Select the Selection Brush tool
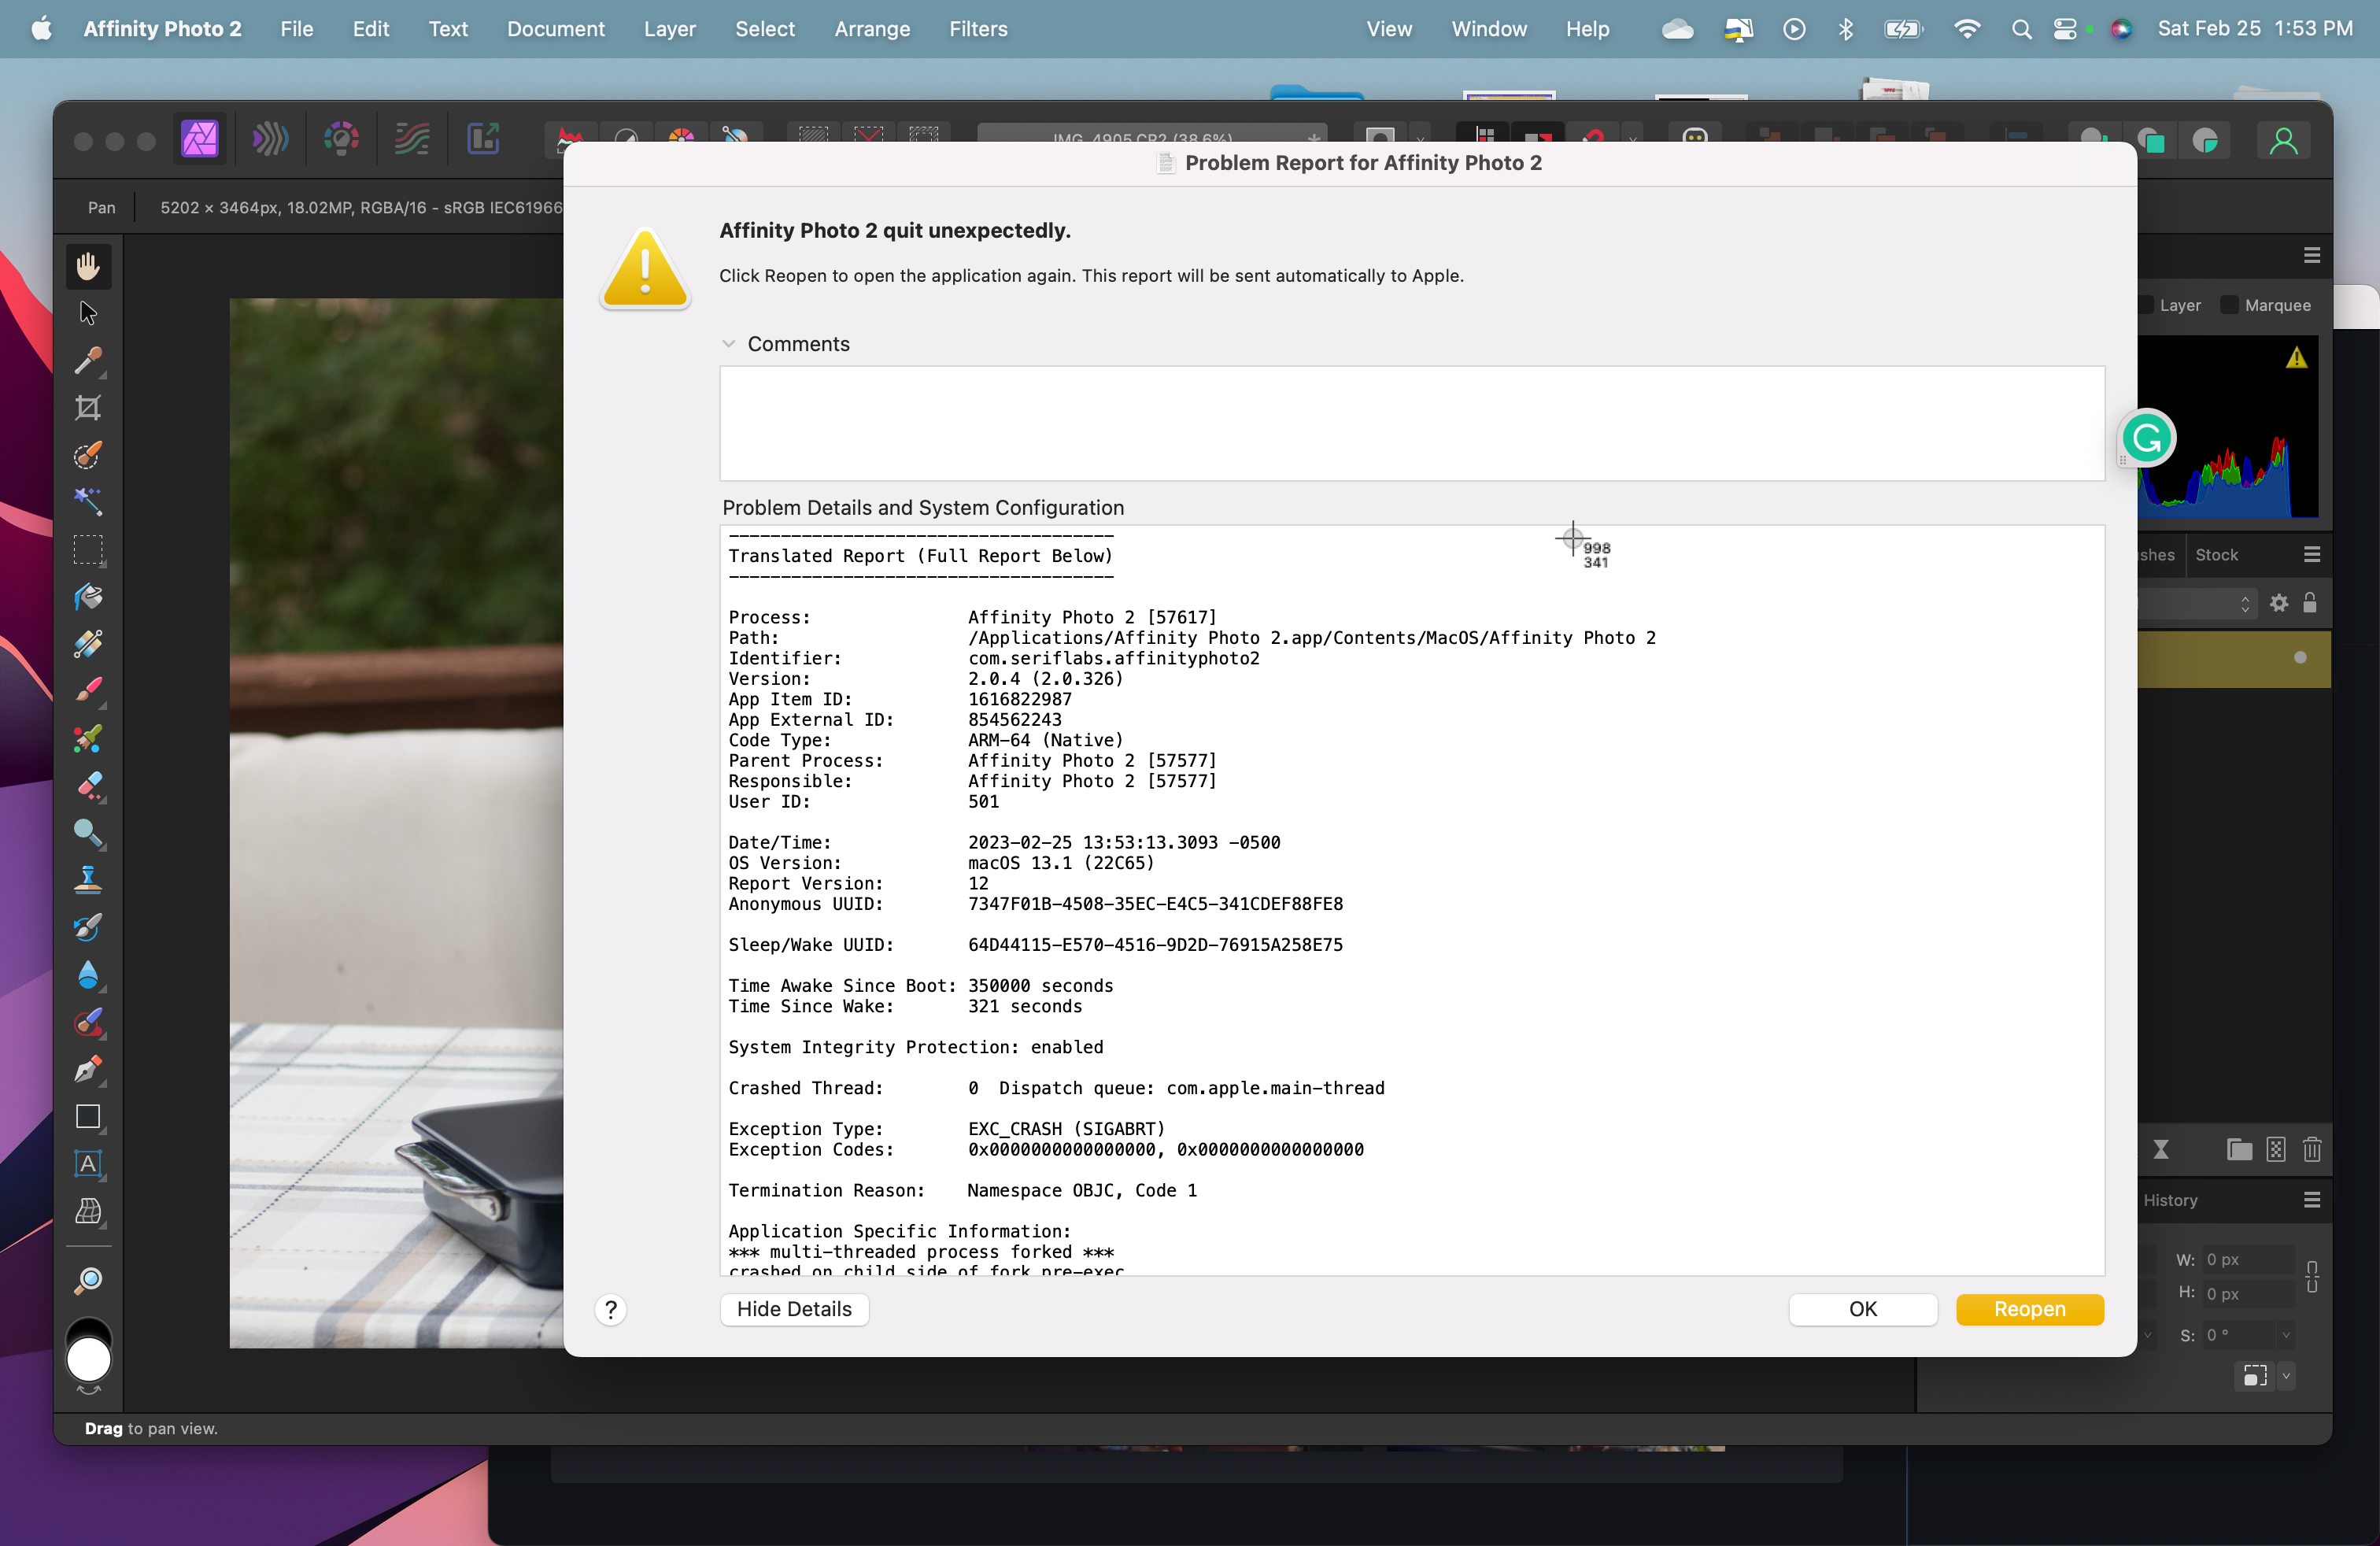Viewport: 2380px width, 1546px height. click(x=88, y=455)
